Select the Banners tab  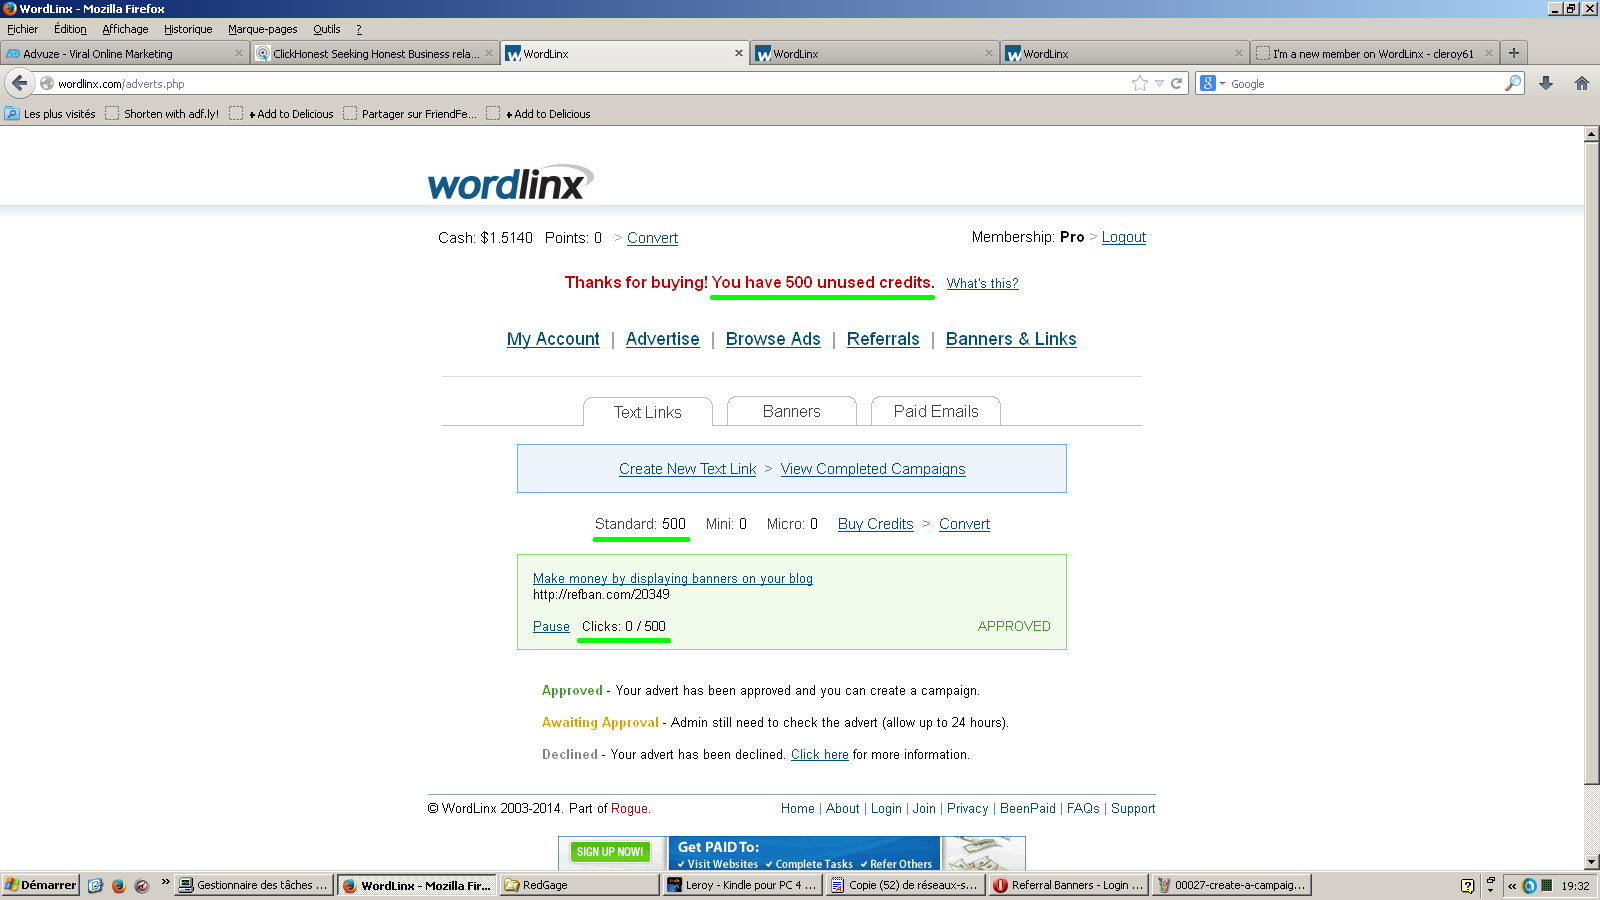pos(792,411)
